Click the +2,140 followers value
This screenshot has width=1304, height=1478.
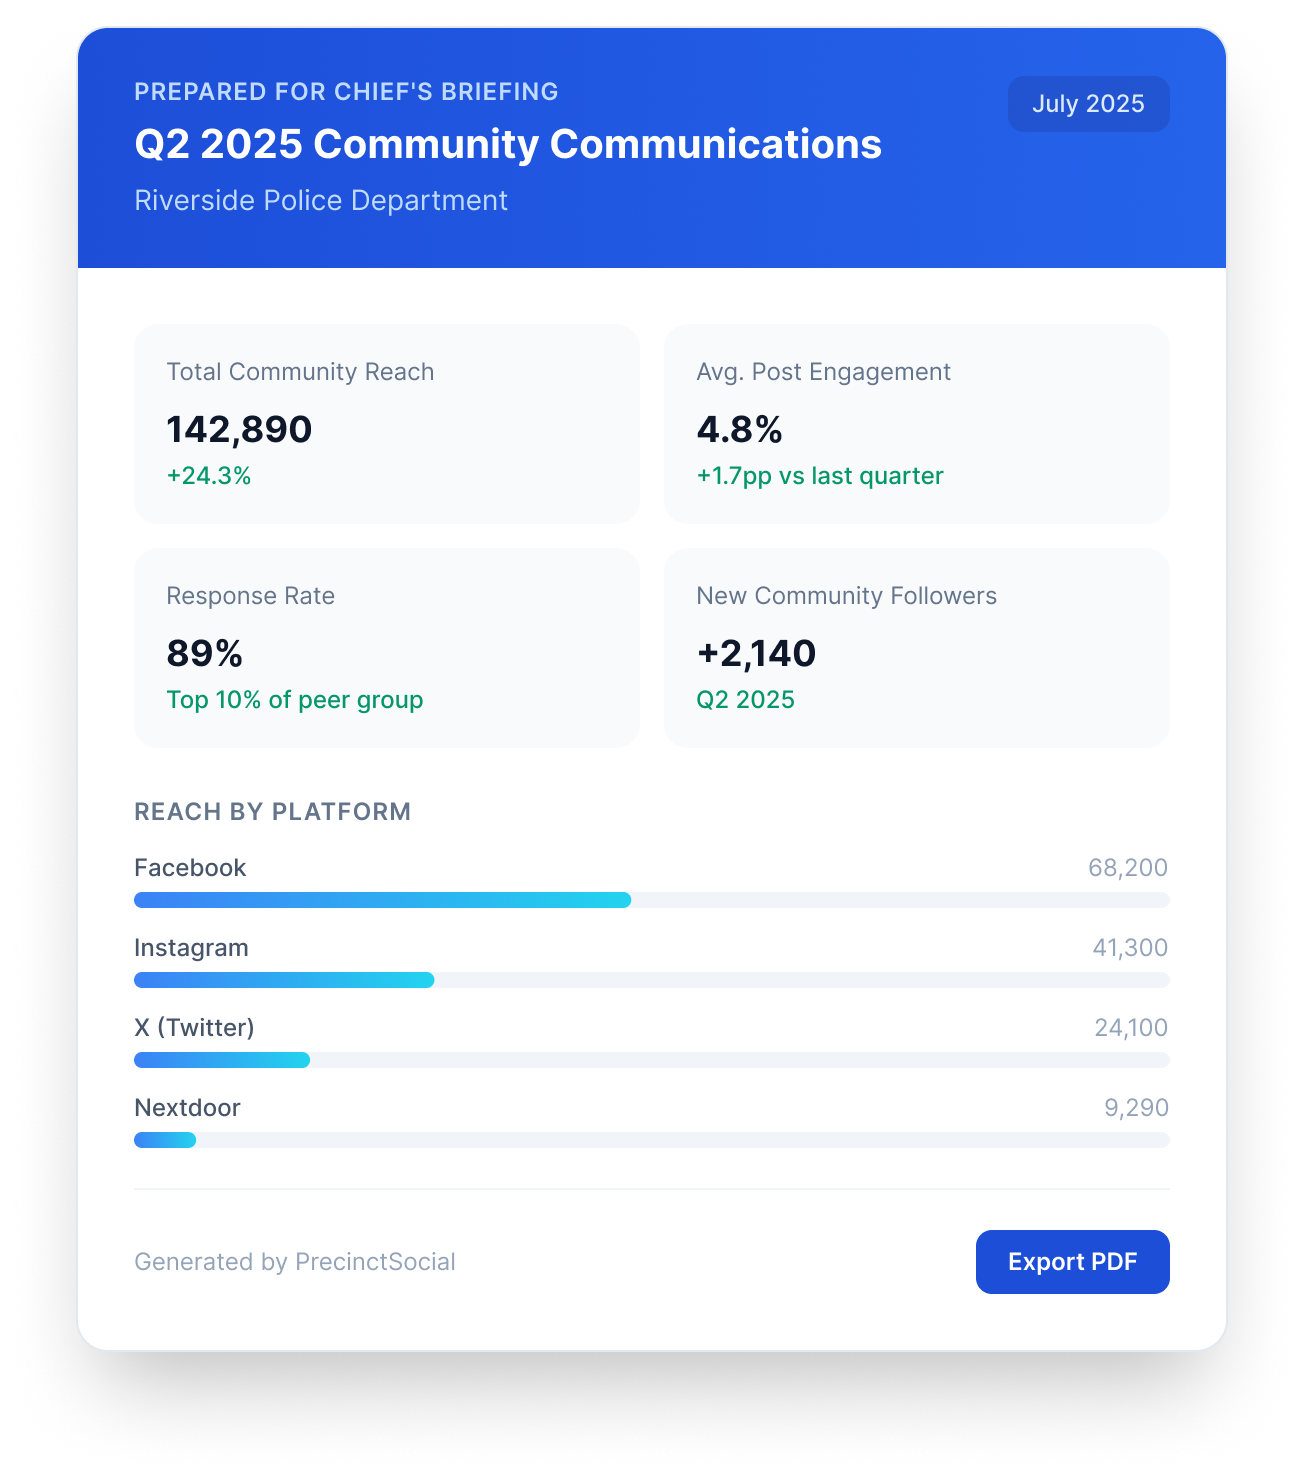756,653
